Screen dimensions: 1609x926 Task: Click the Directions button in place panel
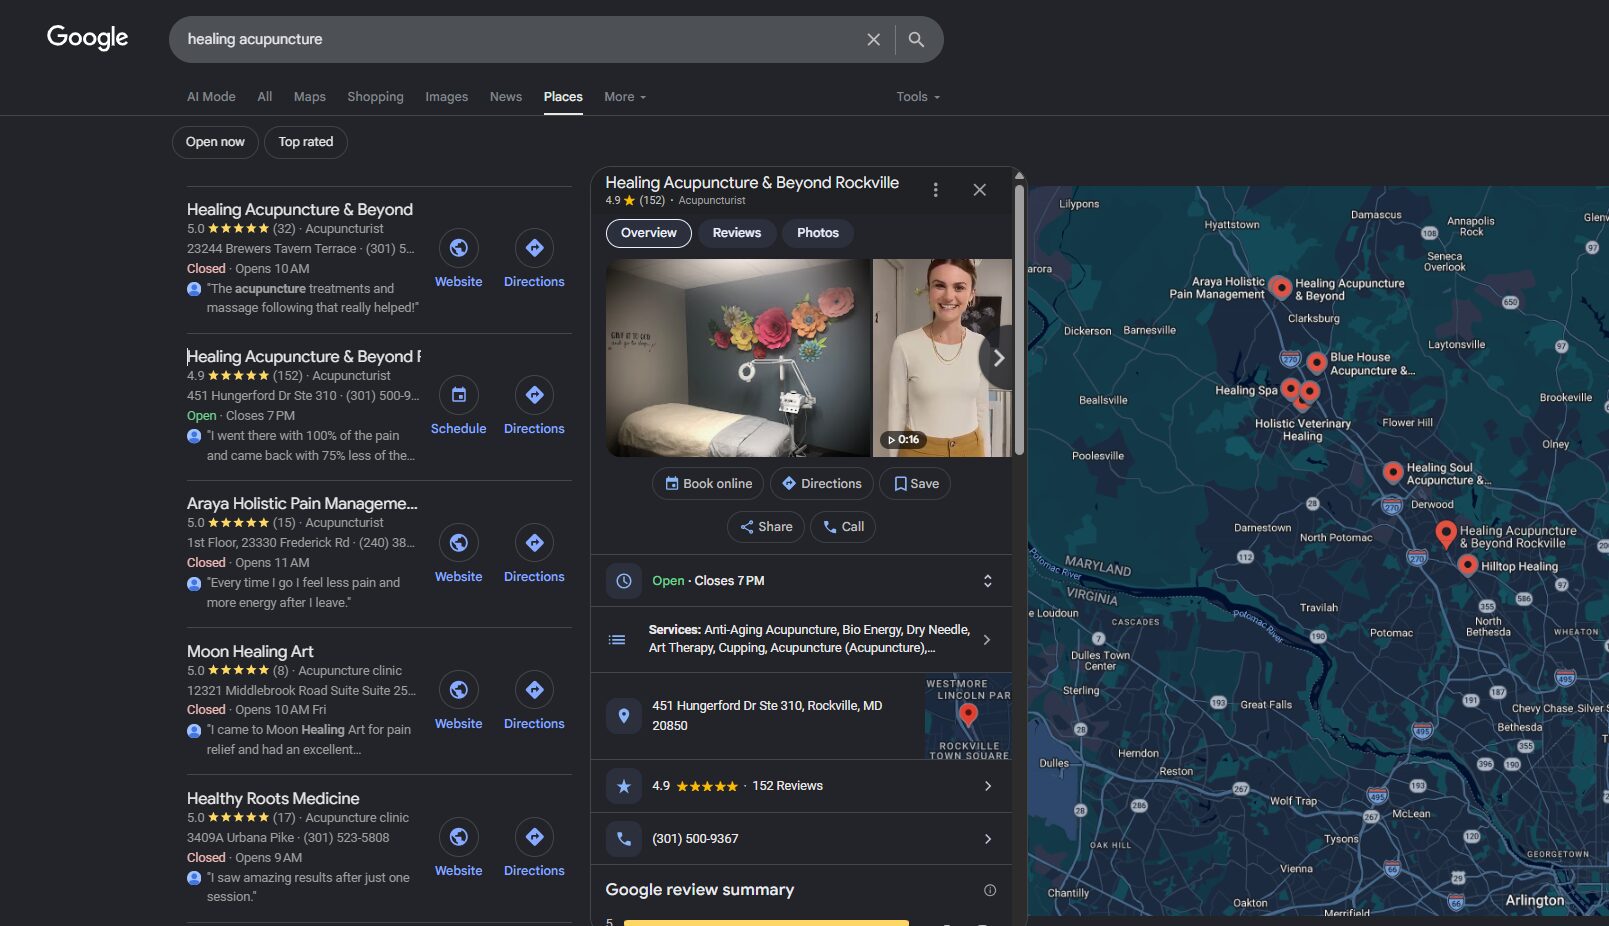tap(821, 484)
